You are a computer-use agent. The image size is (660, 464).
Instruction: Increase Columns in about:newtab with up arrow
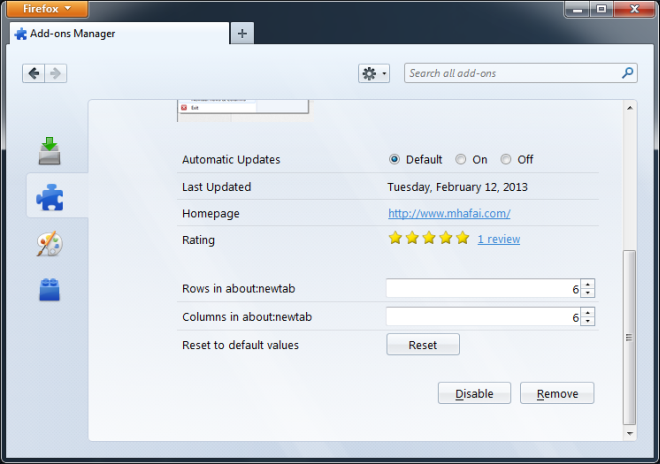(588, 312)
